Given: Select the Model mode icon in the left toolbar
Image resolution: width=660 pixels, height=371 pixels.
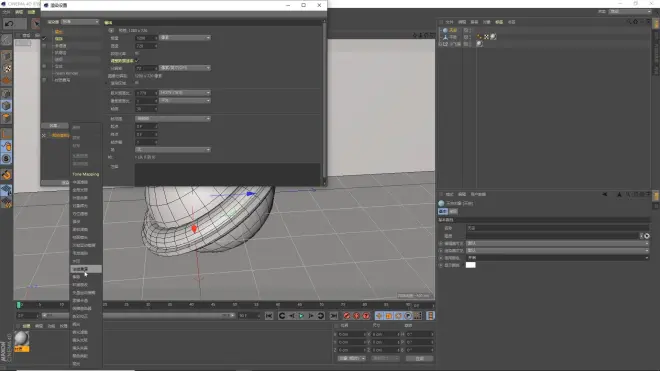Looking at the screenshot, I should pos(6,56).
